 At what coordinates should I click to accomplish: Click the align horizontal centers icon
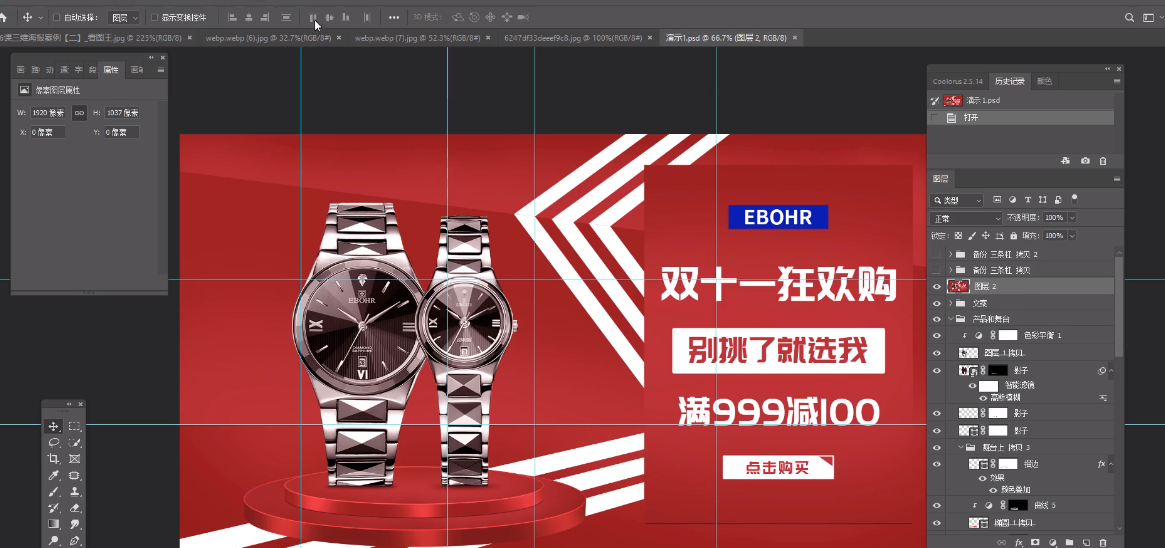click(249, 17)
